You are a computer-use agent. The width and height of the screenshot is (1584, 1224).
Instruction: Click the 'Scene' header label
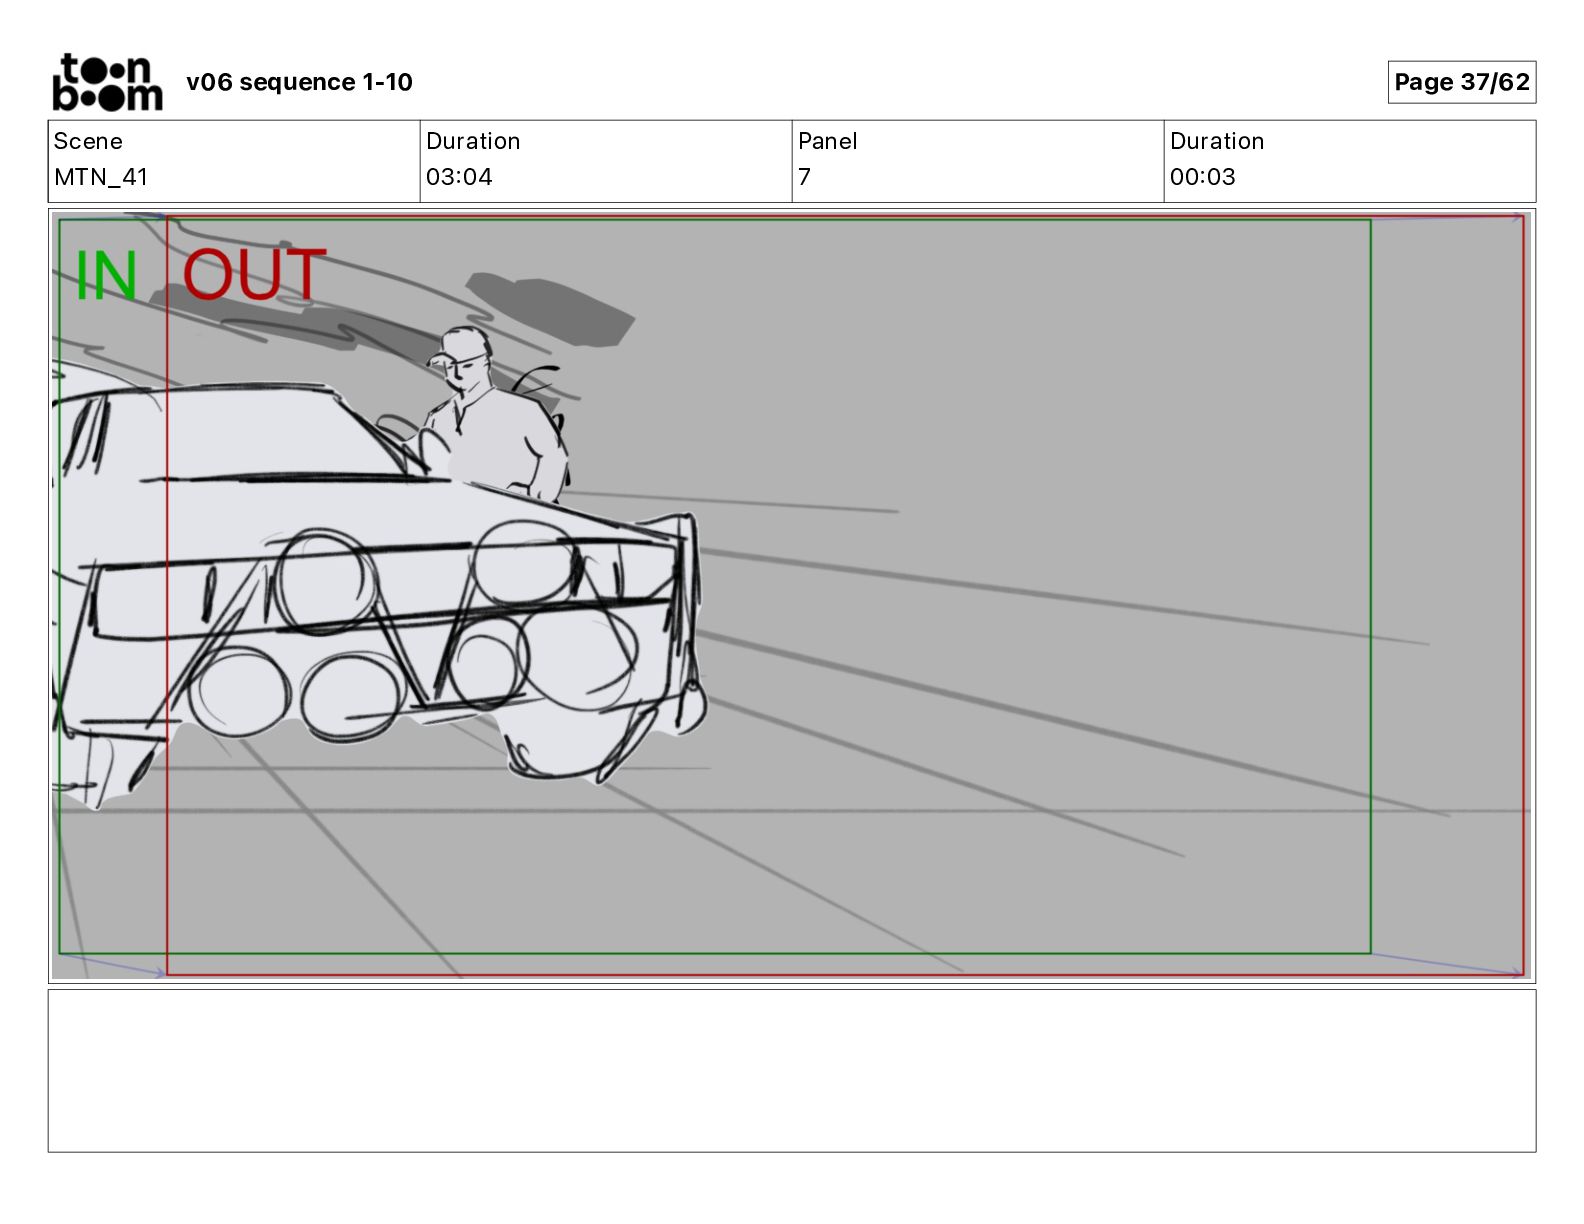tap(88, 141)
